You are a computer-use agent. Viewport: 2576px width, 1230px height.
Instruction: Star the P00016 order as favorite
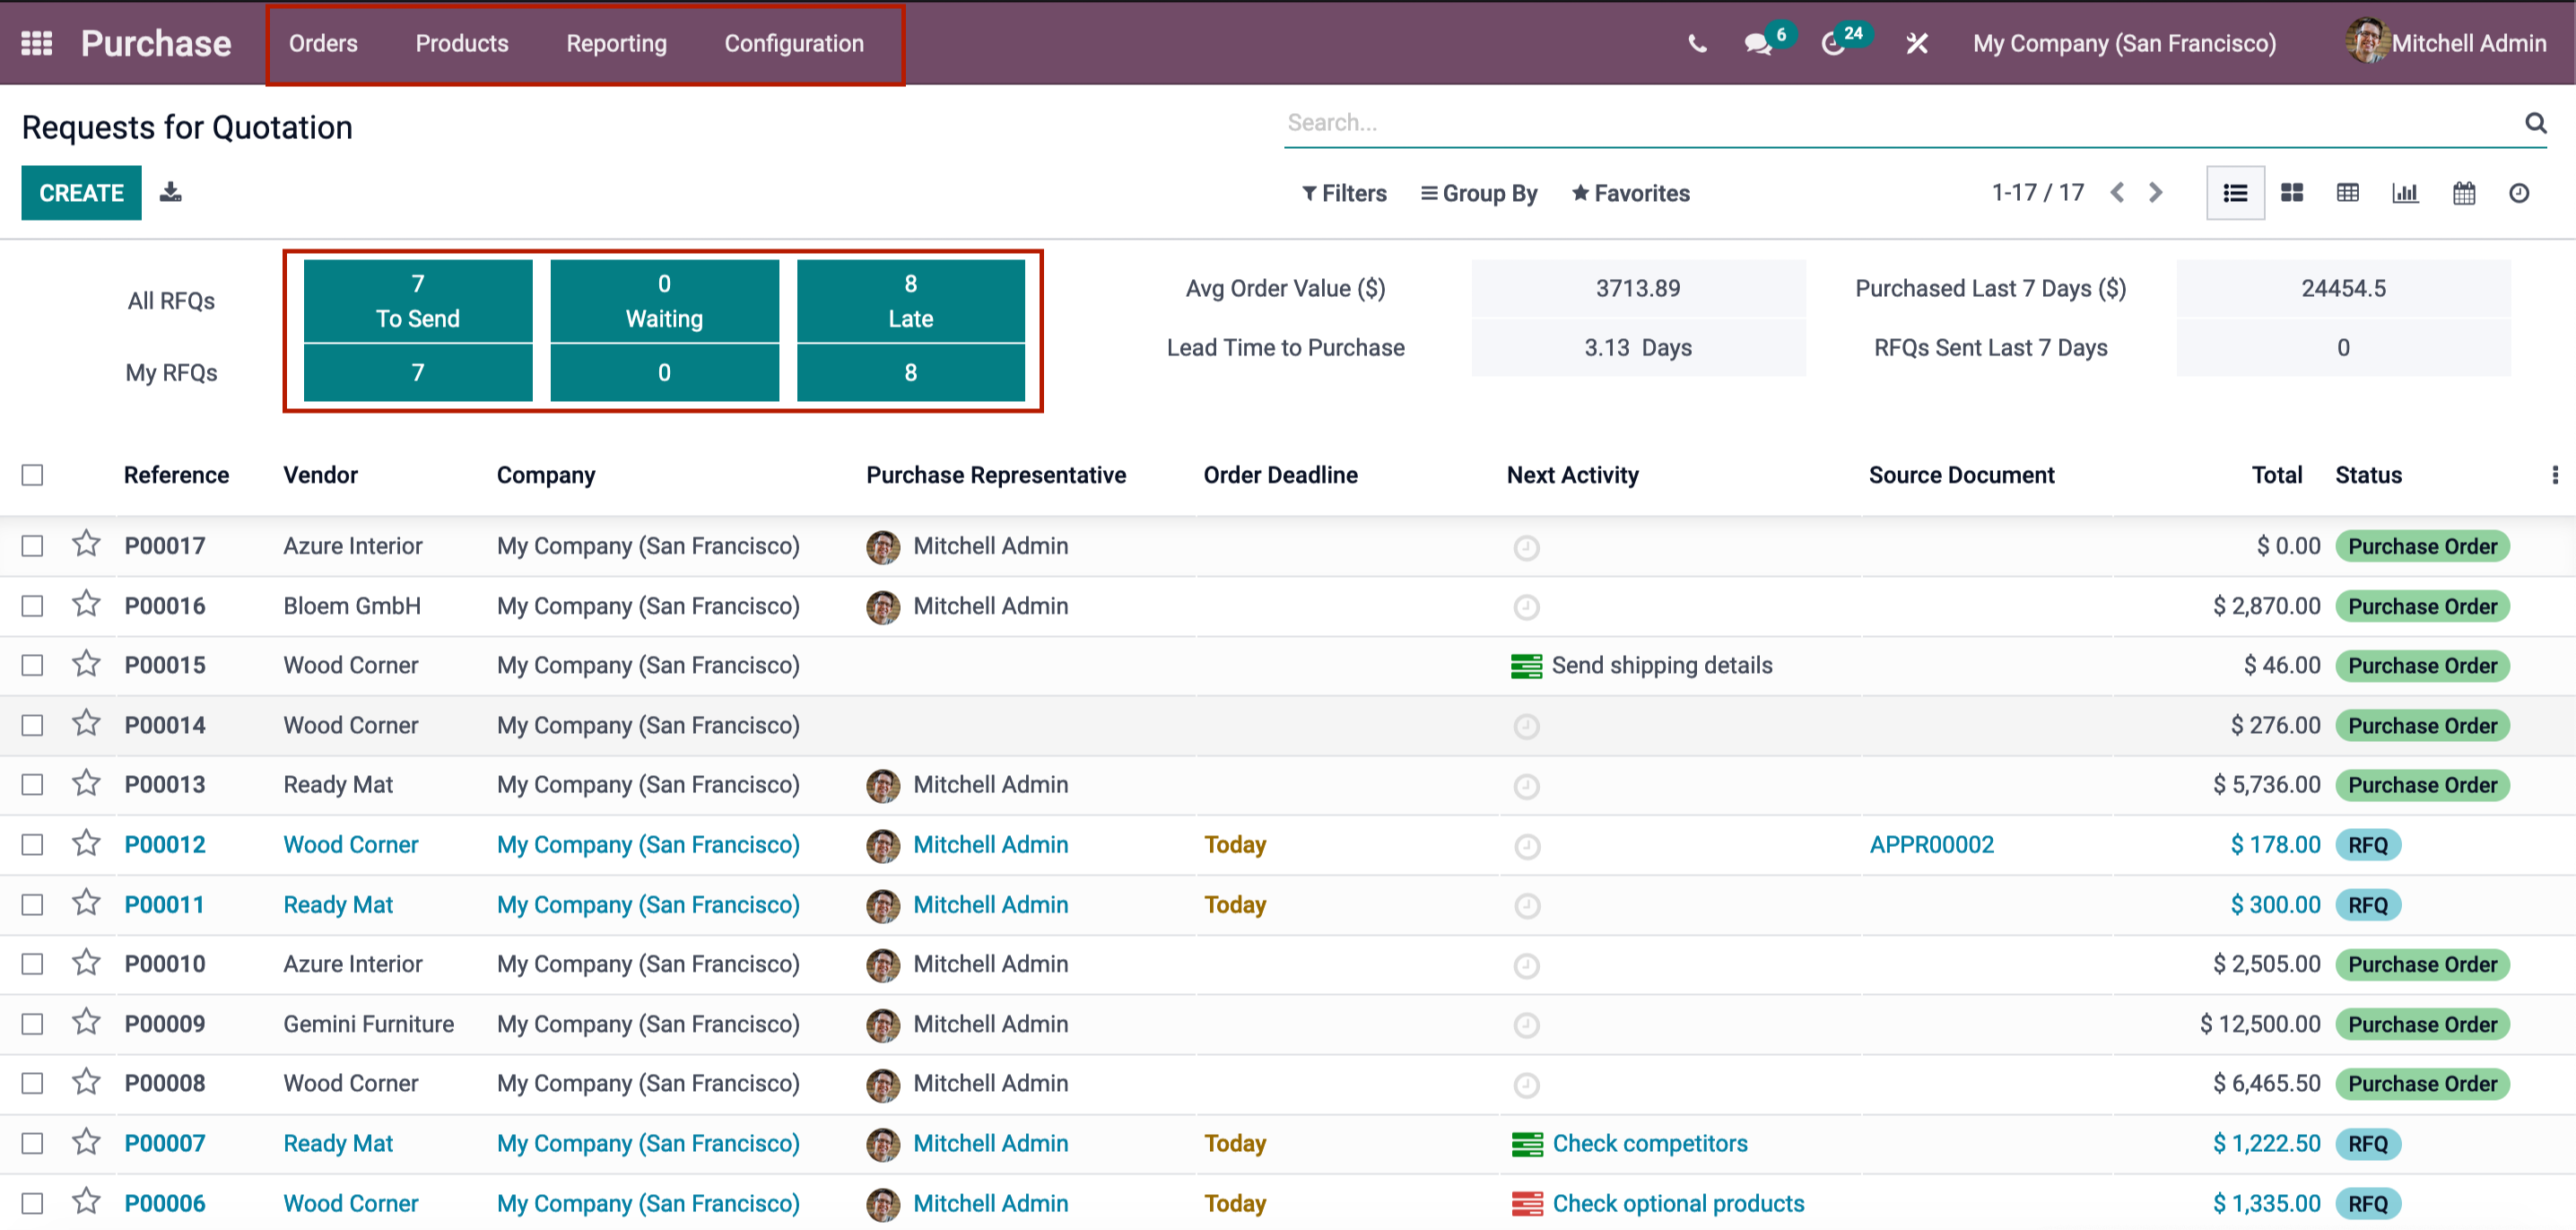click(x=86, y=604)
